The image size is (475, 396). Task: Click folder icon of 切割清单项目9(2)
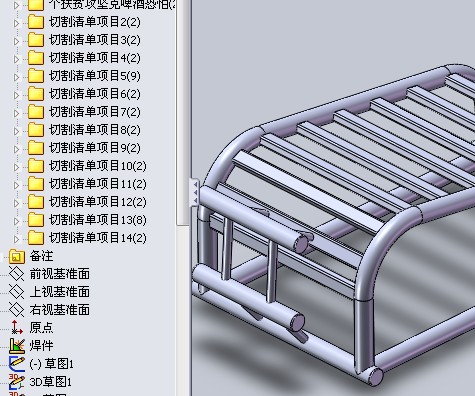coord(36,148)
